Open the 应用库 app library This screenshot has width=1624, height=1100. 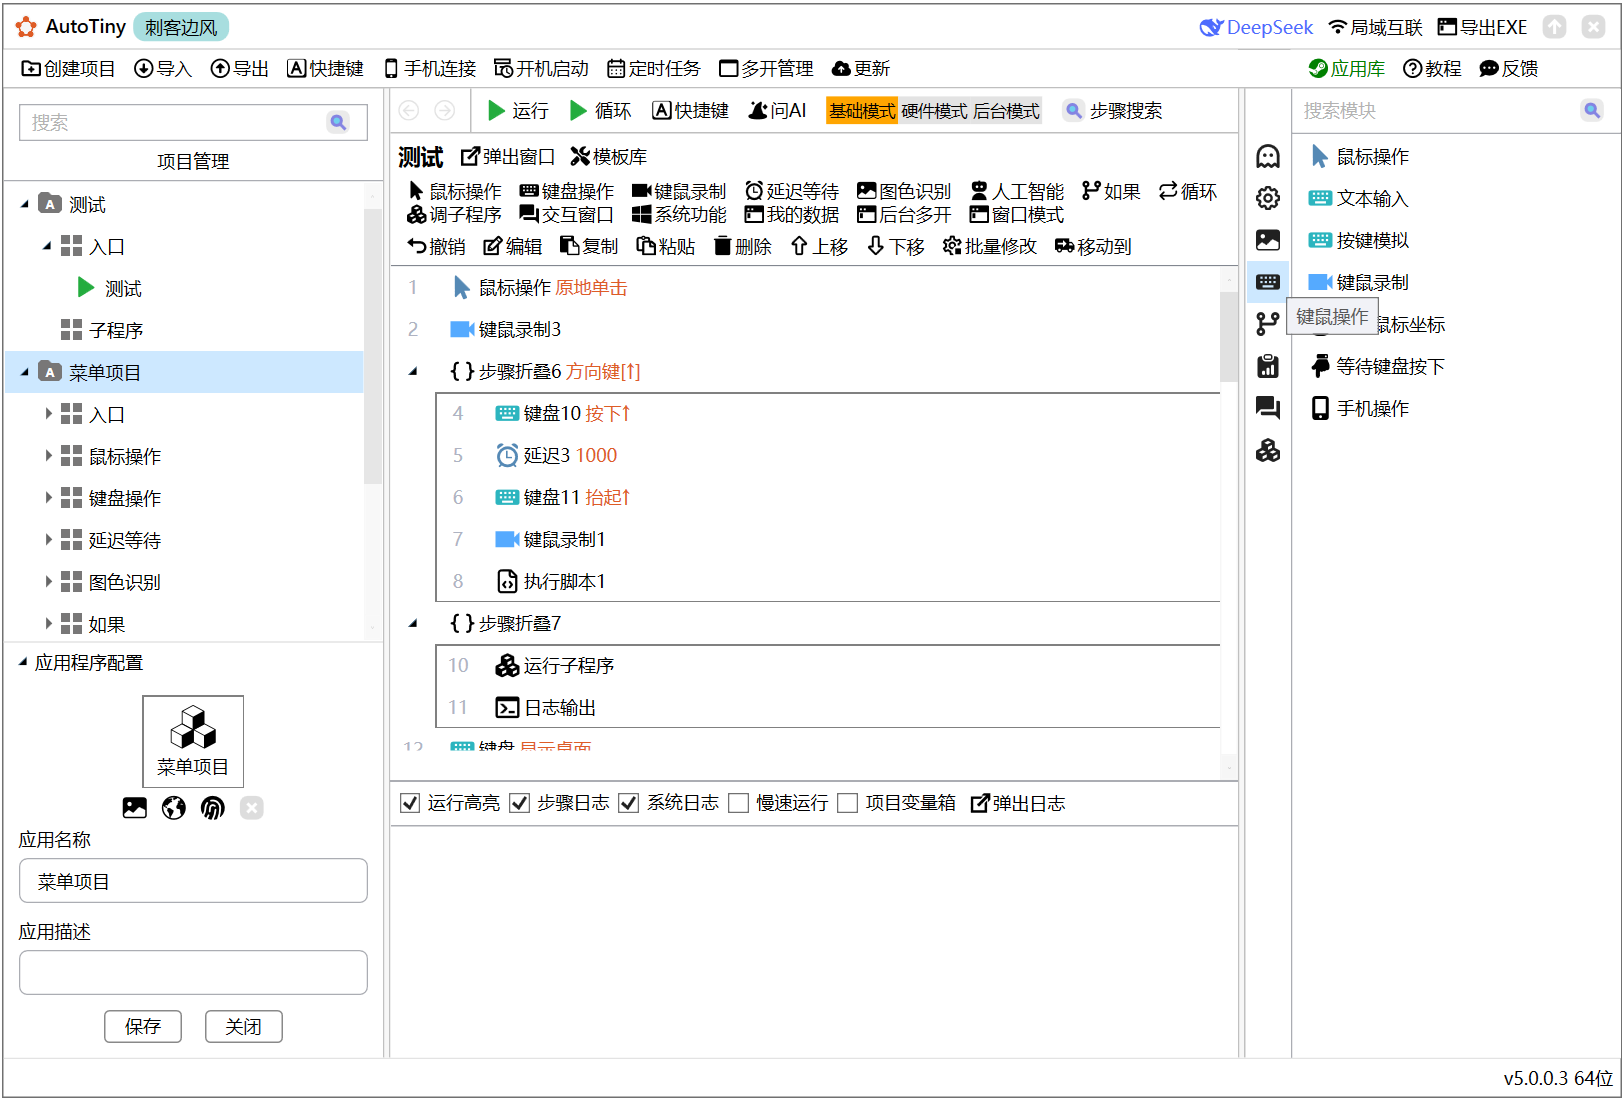click(x=1347, y=68)
